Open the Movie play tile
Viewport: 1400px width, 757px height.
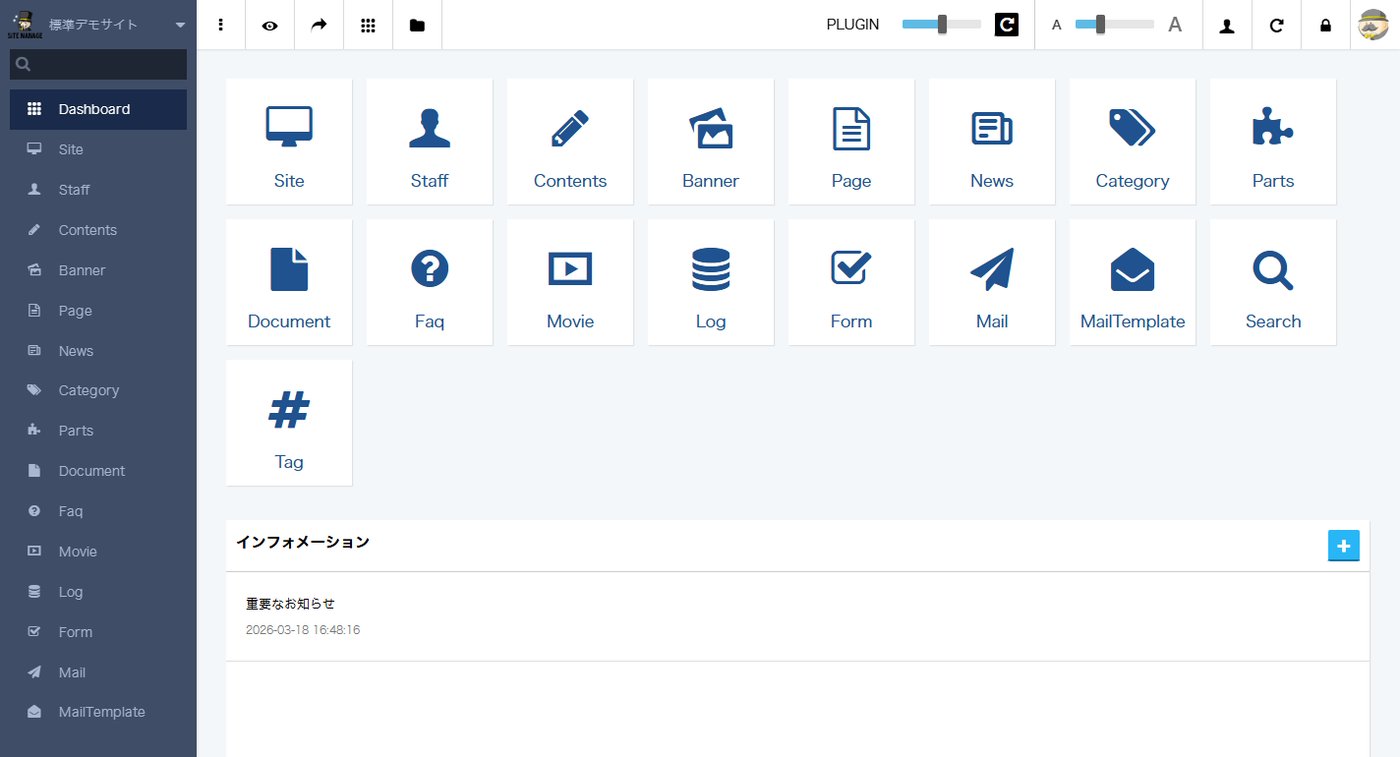(570, 282)
